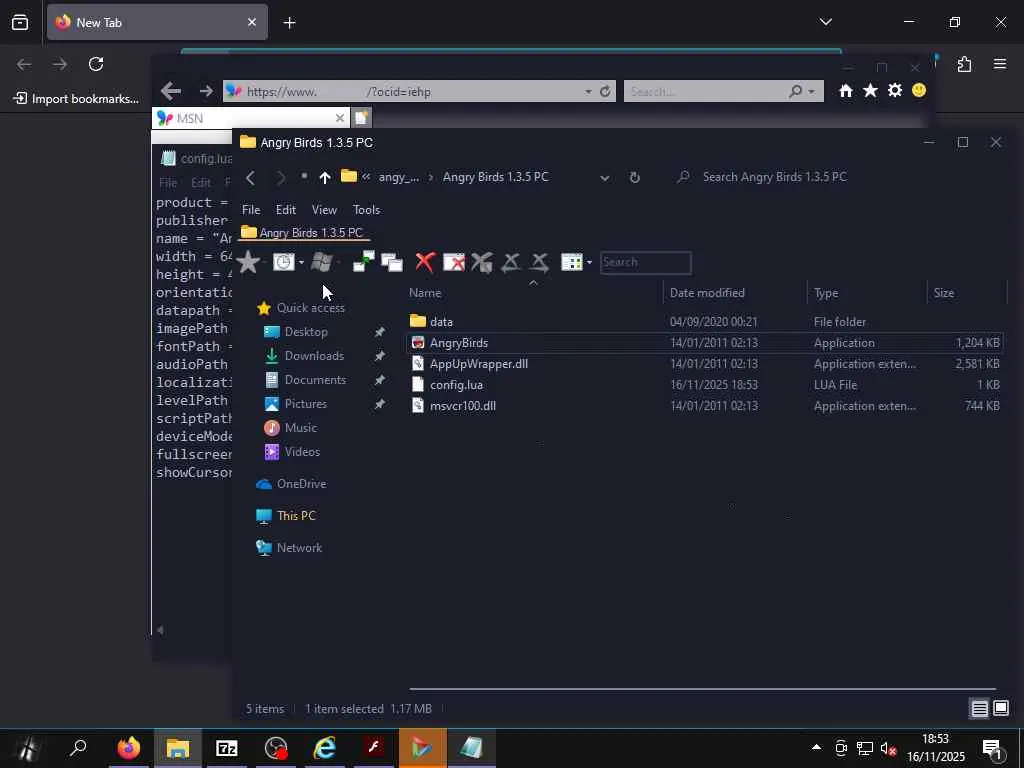The width and height of the screenshot is (1024, 768).
Task: Expand the IE address bar dropdown arrow
Action: (588, 91)
